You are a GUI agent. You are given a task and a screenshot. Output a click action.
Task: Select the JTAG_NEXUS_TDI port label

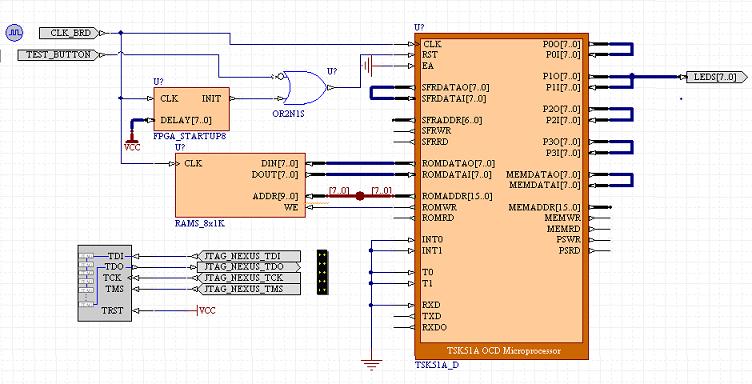(249, 256)
